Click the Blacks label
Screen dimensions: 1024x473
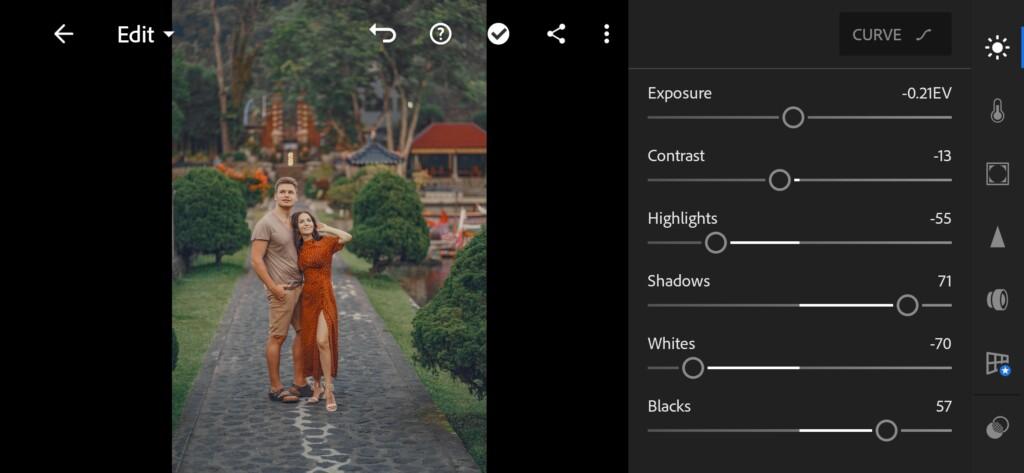[x=669, y=406]
